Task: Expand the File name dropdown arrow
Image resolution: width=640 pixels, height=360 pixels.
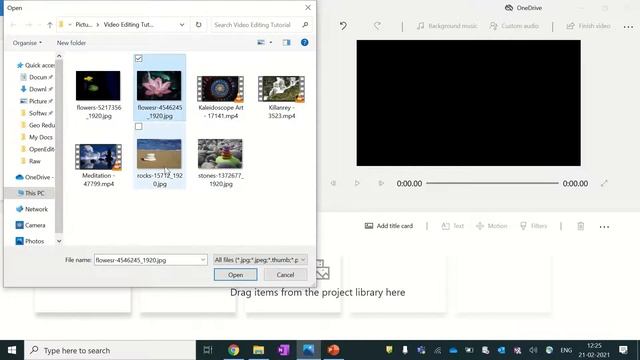Action: pyautogui.click(x=203, y=260)
